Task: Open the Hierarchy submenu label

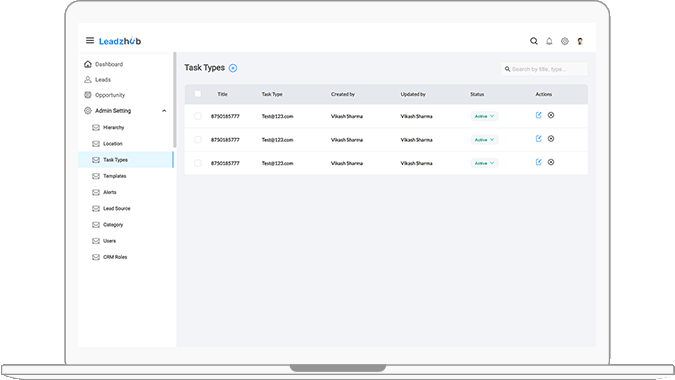Action: click(114, 127)
